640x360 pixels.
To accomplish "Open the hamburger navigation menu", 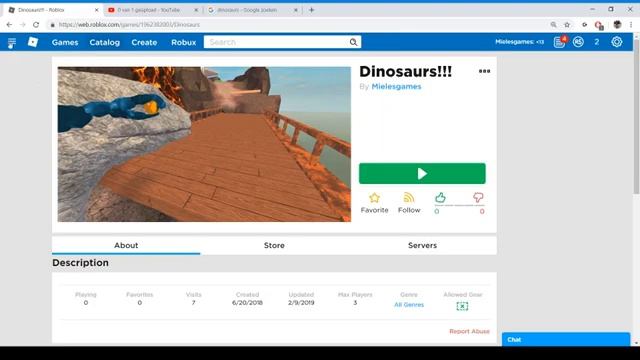I will click(x=11, y=42).
